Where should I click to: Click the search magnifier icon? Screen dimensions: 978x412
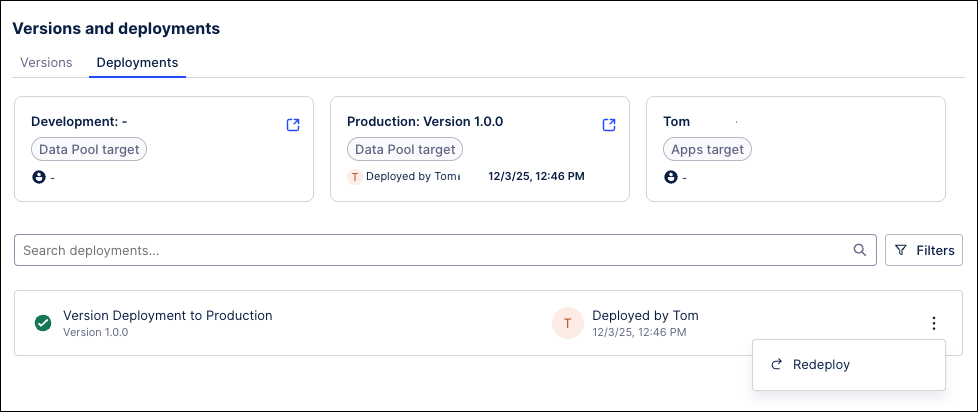[x=859, y=250]
